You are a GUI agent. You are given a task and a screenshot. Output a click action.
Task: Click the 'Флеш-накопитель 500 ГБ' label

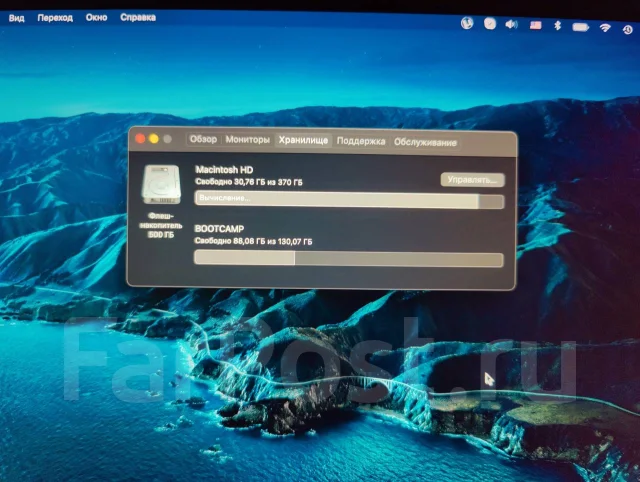tap(161, 225)
